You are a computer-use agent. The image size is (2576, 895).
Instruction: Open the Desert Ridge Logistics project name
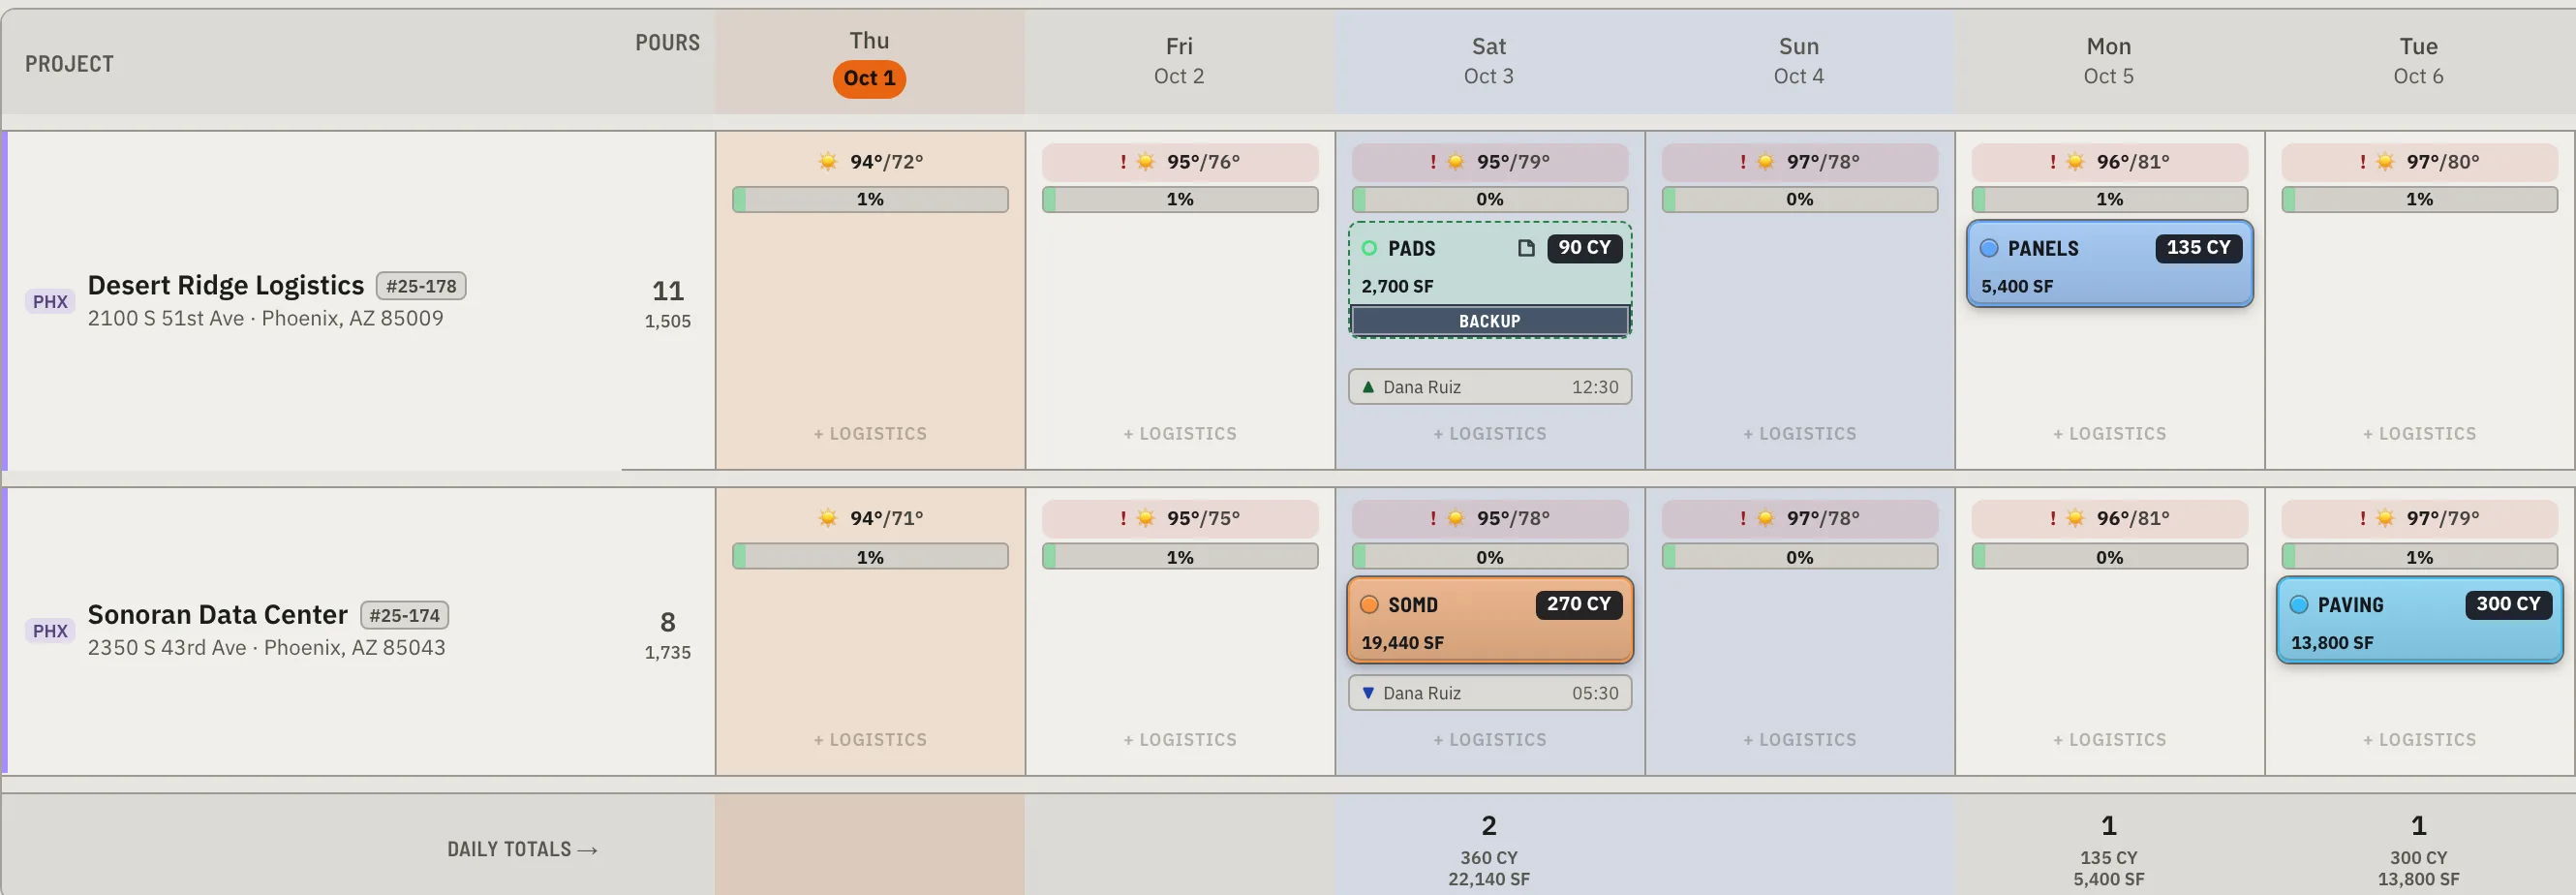[226, 285]
